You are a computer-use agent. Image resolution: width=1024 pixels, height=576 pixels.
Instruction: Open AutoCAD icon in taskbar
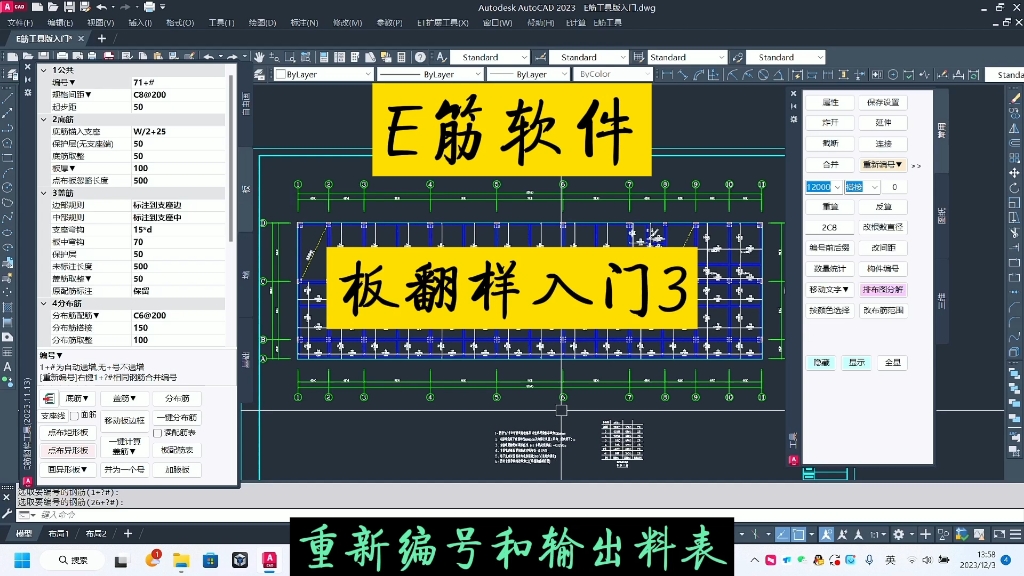pyautogui.click(x=269, y=560)
